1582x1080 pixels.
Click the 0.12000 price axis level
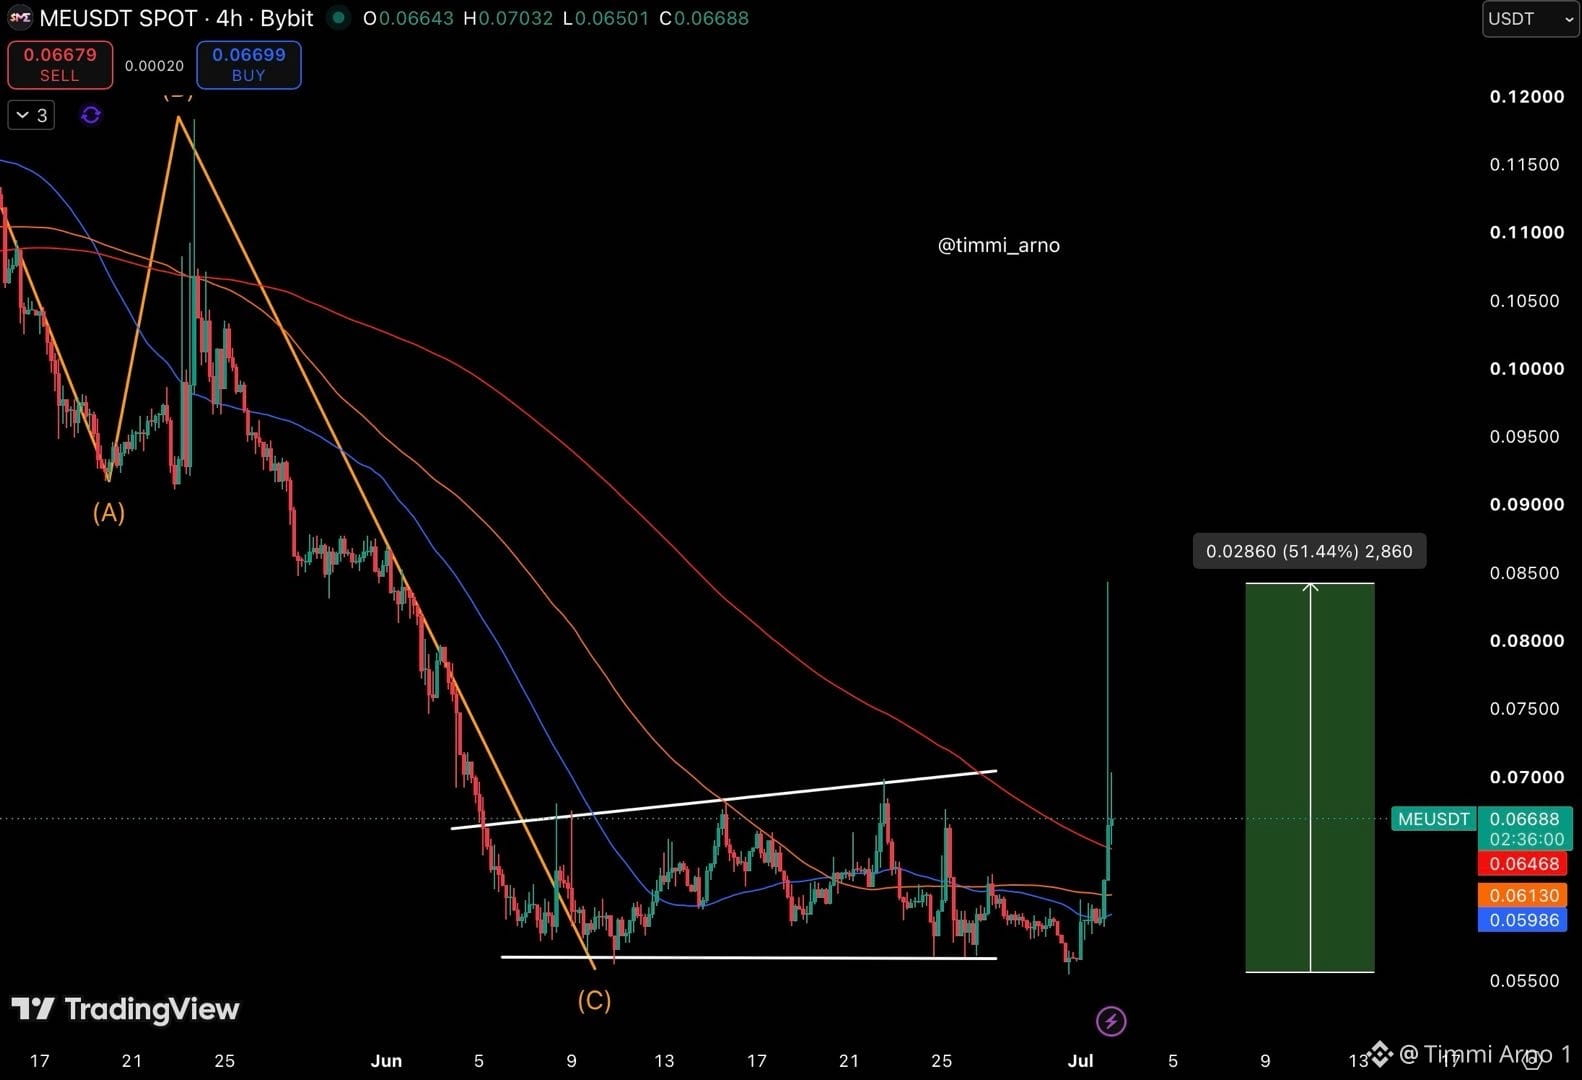coord(1527,97)
